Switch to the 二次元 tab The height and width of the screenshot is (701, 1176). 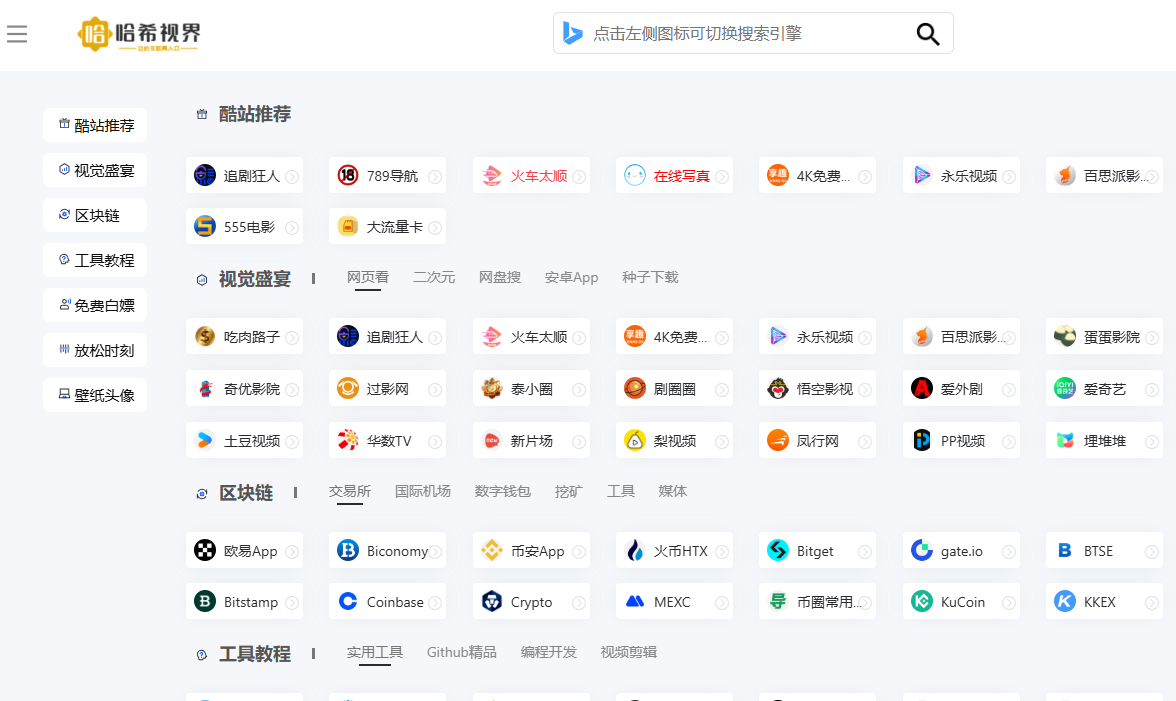tap(433, 277)
